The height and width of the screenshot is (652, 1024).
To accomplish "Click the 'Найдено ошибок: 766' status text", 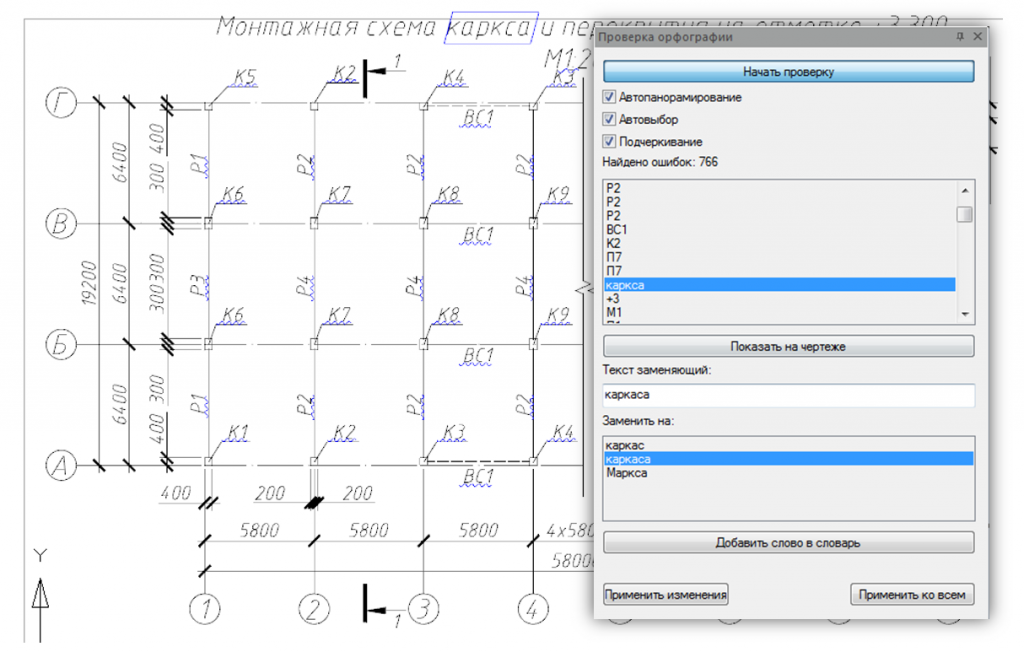I will (660, 162).
